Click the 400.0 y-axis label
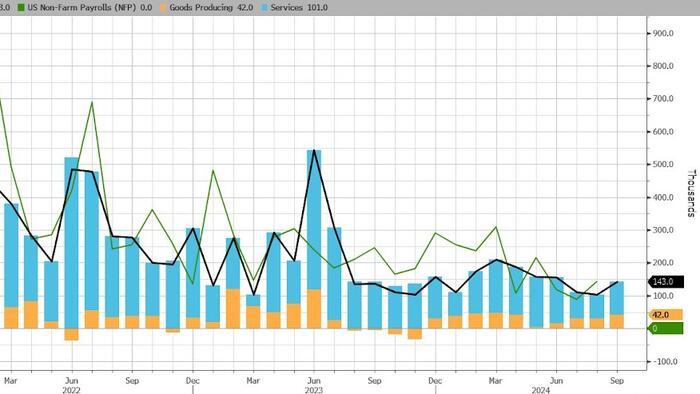This screenshot has width=700, height=394. click(x=664, y=197)
